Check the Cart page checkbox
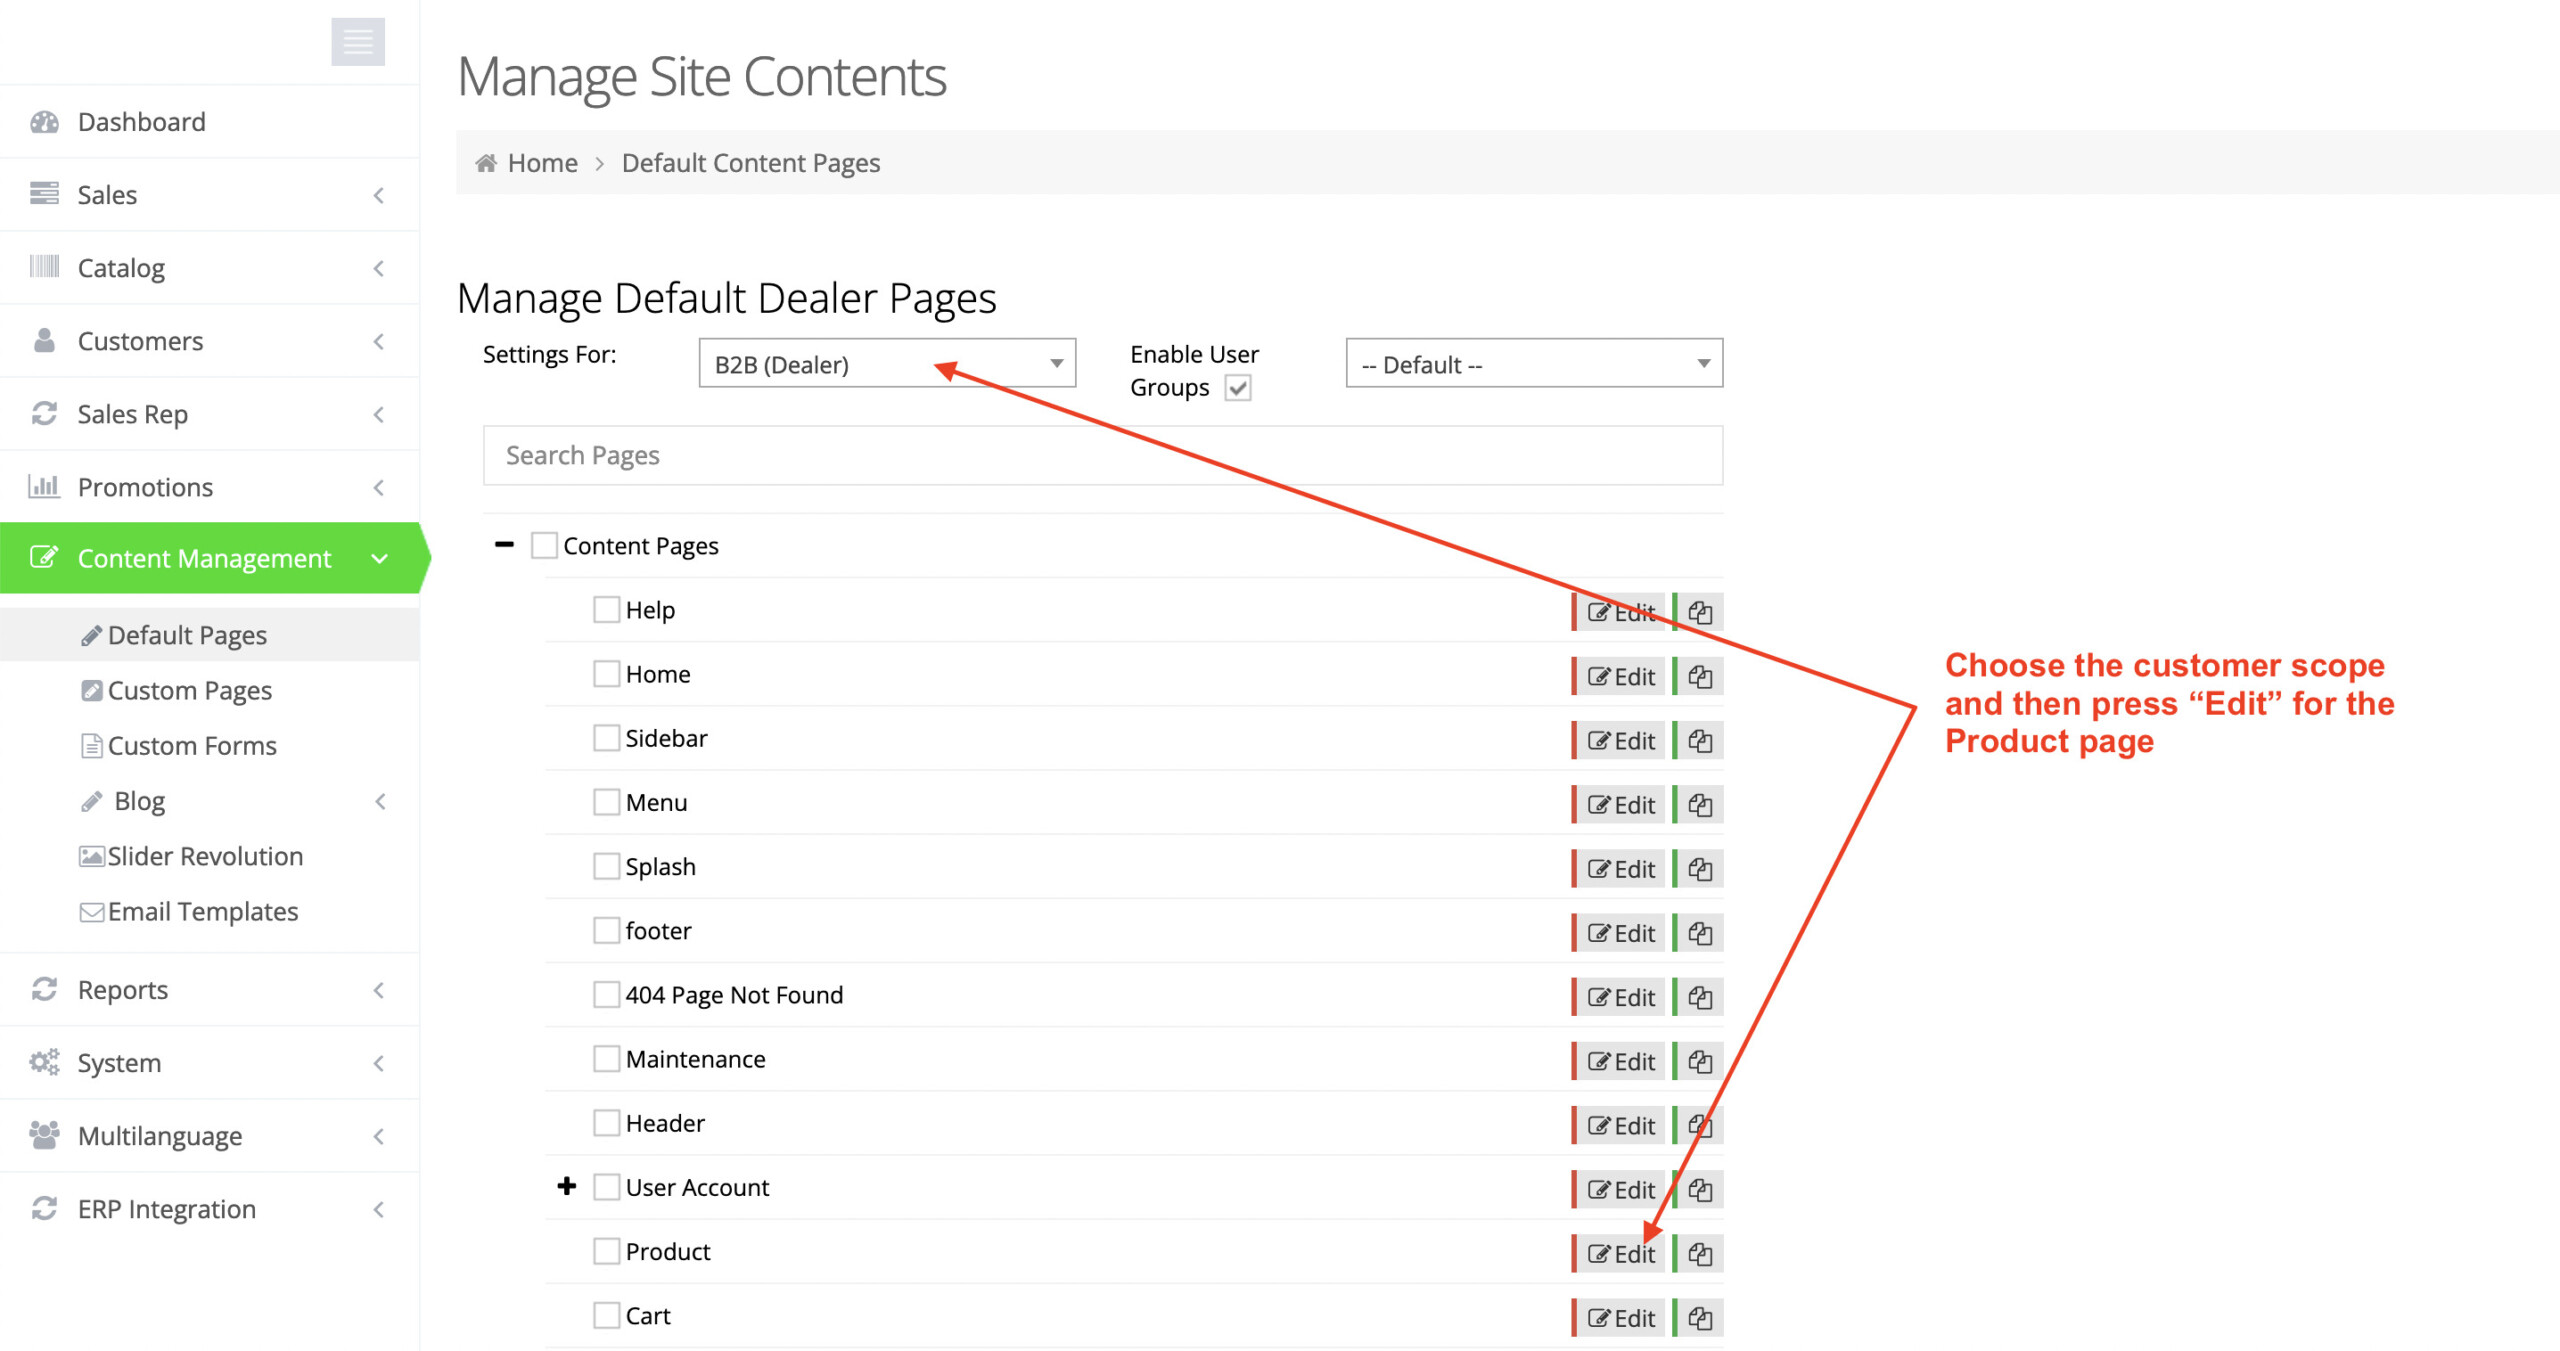Viewport: 2560px width, 1351px height. pos(606,1314)
